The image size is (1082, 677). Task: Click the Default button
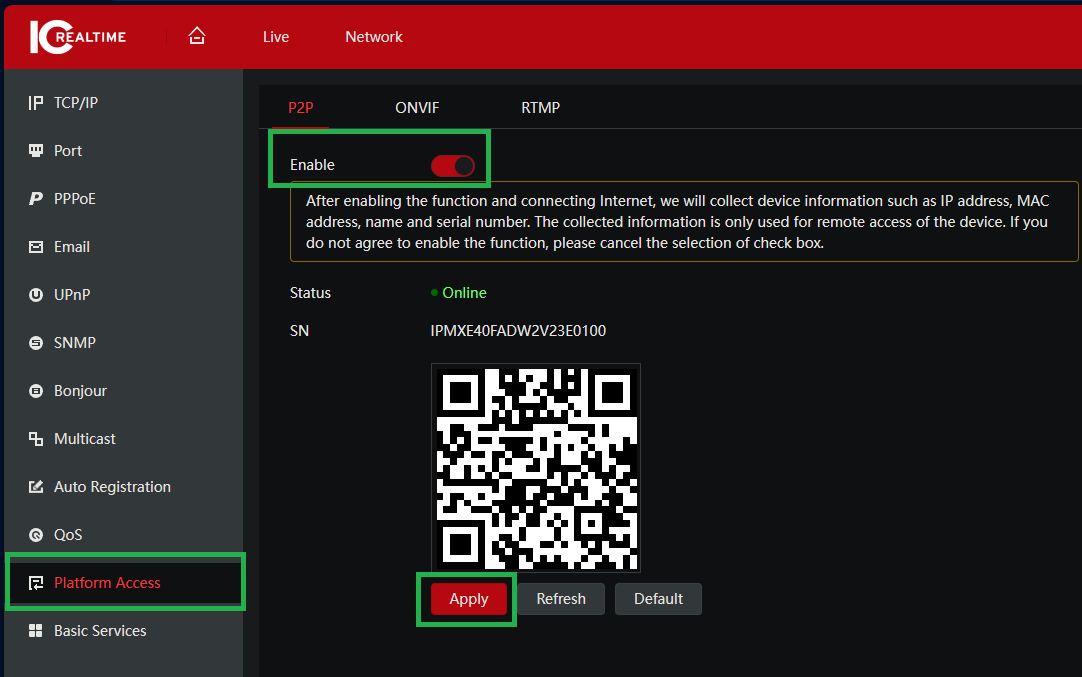658,599
